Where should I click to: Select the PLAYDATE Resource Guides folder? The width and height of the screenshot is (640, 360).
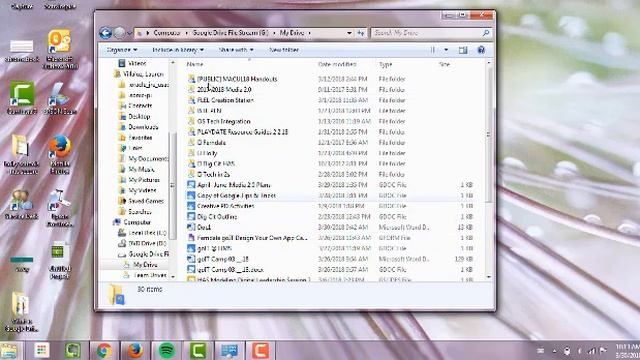coord(242,132)
